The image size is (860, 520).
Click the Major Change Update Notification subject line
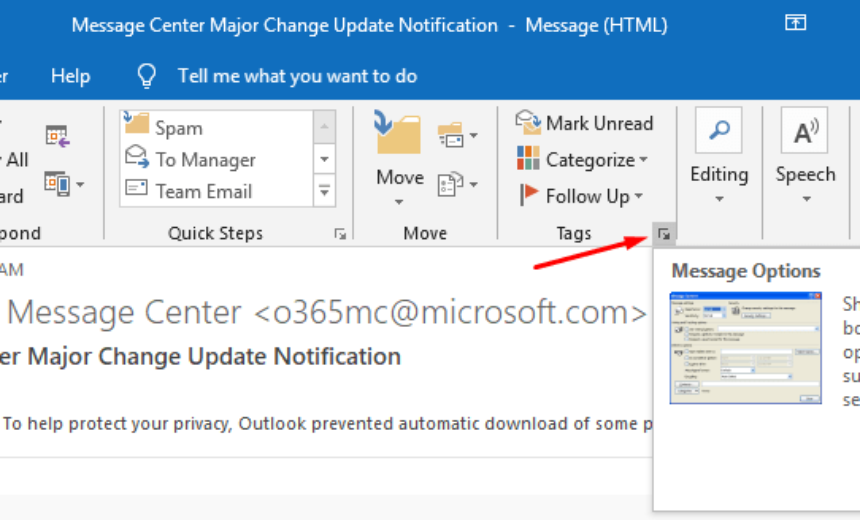(200, 357)
